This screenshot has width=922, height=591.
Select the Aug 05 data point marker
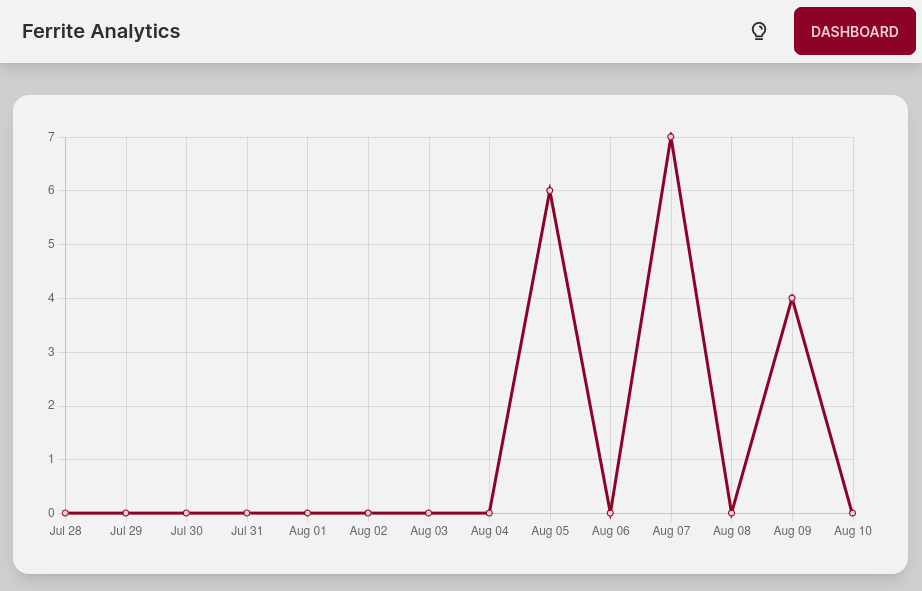point(548,189)
